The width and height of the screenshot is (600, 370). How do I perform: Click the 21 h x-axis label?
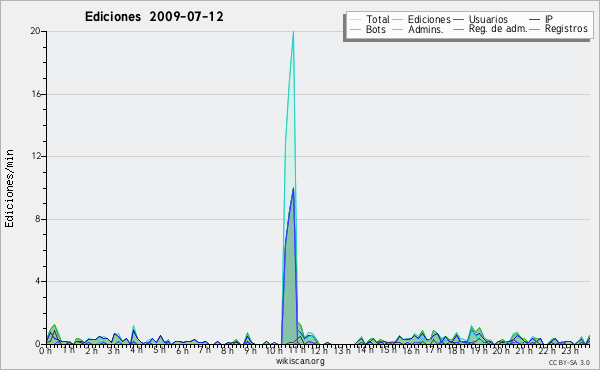tap(523, 350)
